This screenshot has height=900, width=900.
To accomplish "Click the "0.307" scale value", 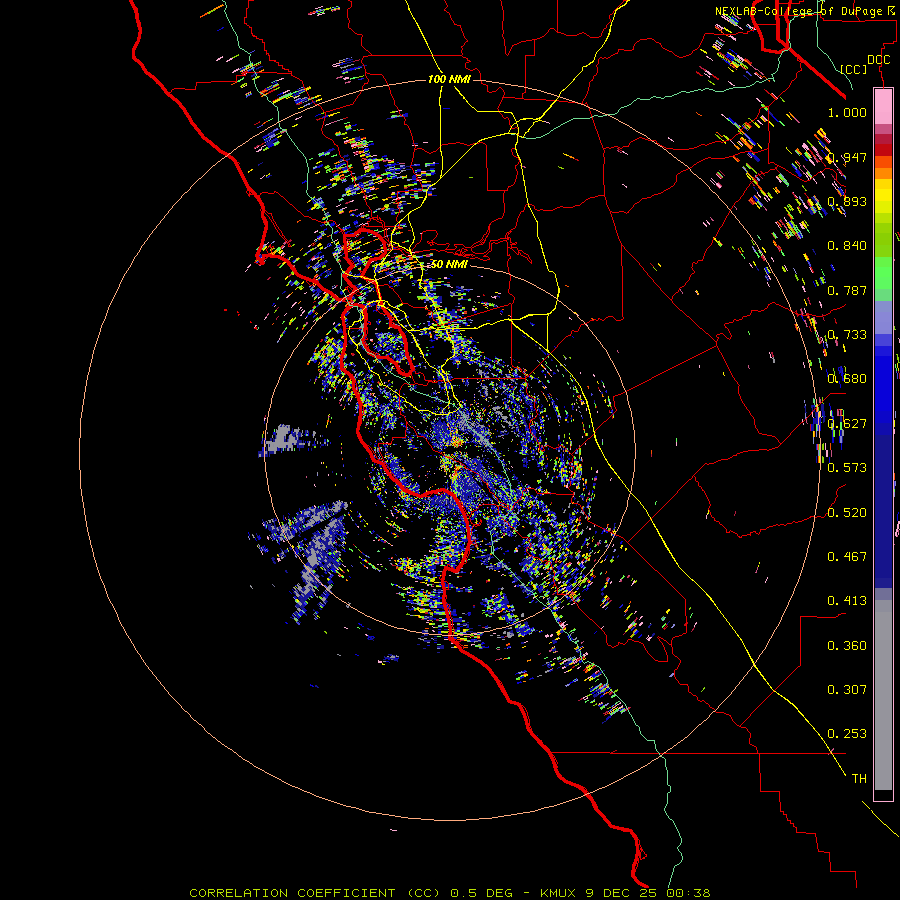I will click(x=847, y=690).
